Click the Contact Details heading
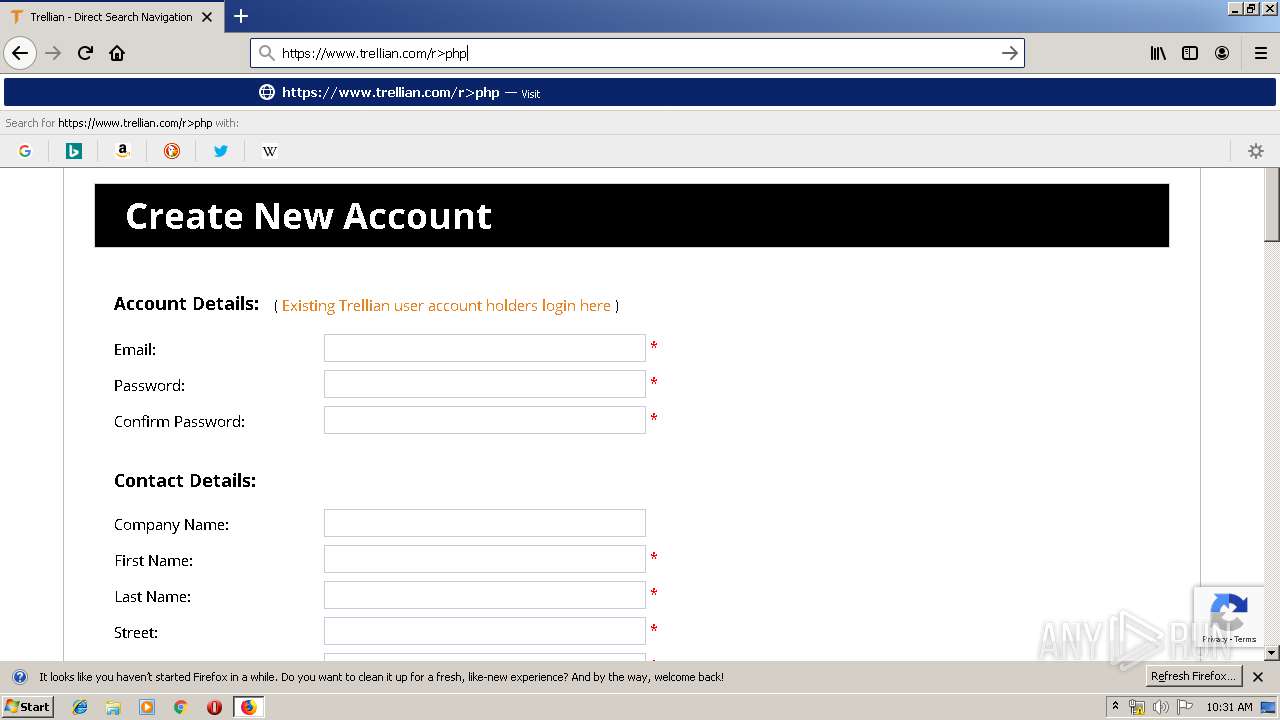 click(185, 481)
